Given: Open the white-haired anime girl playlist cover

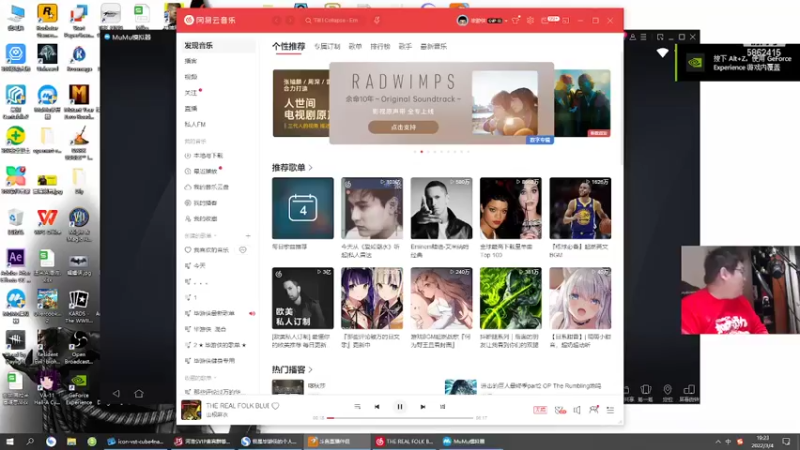Looking at the screenshot, I should 580,298.
